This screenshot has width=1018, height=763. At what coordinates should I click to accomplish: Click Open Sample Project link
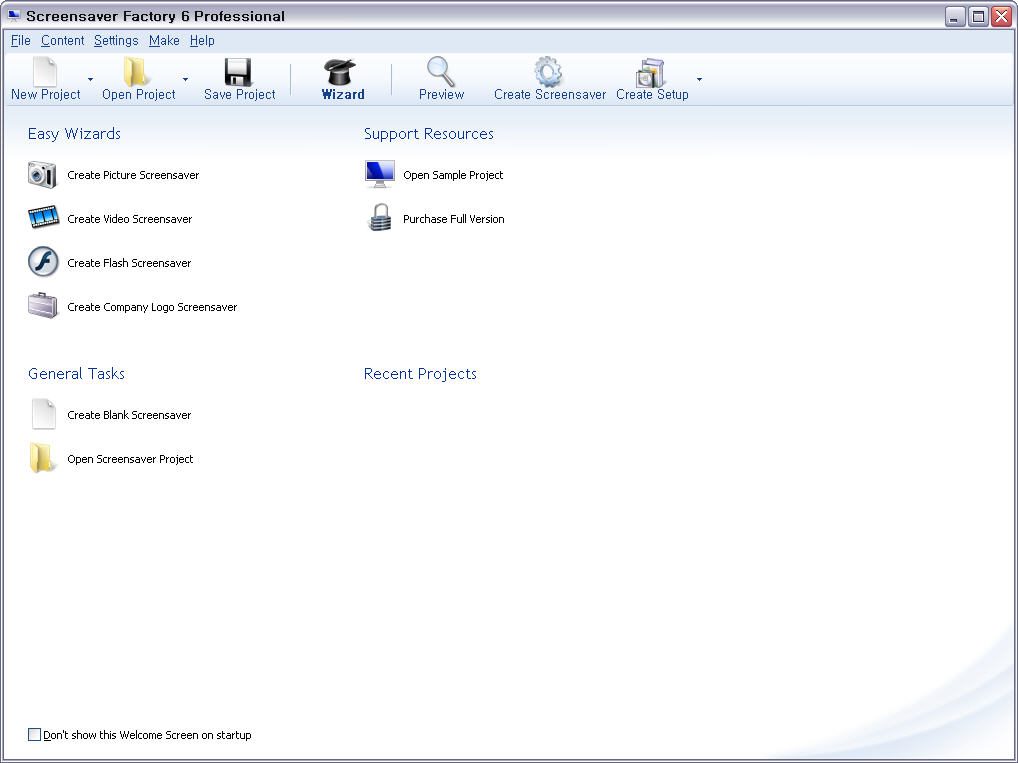pos(453,175)
